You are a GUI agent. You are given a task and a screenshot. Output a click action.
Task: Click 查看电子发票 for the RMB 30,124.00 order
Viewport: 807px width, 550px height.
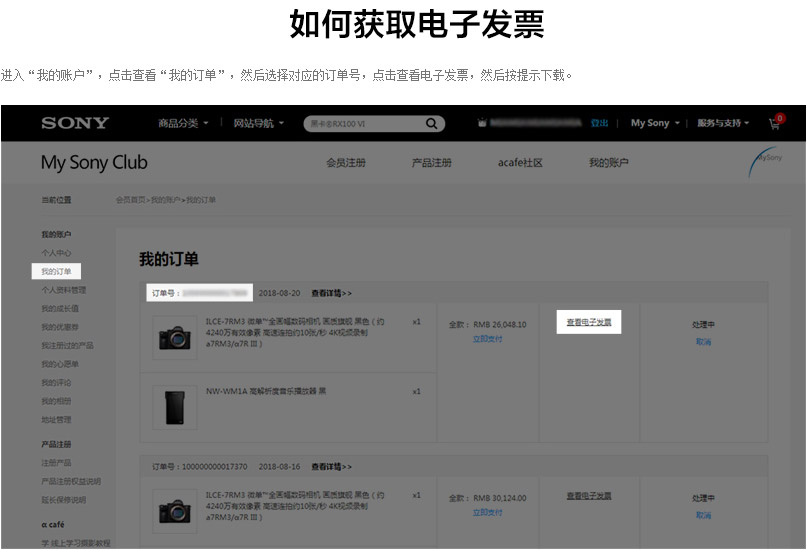coord(589,496)
